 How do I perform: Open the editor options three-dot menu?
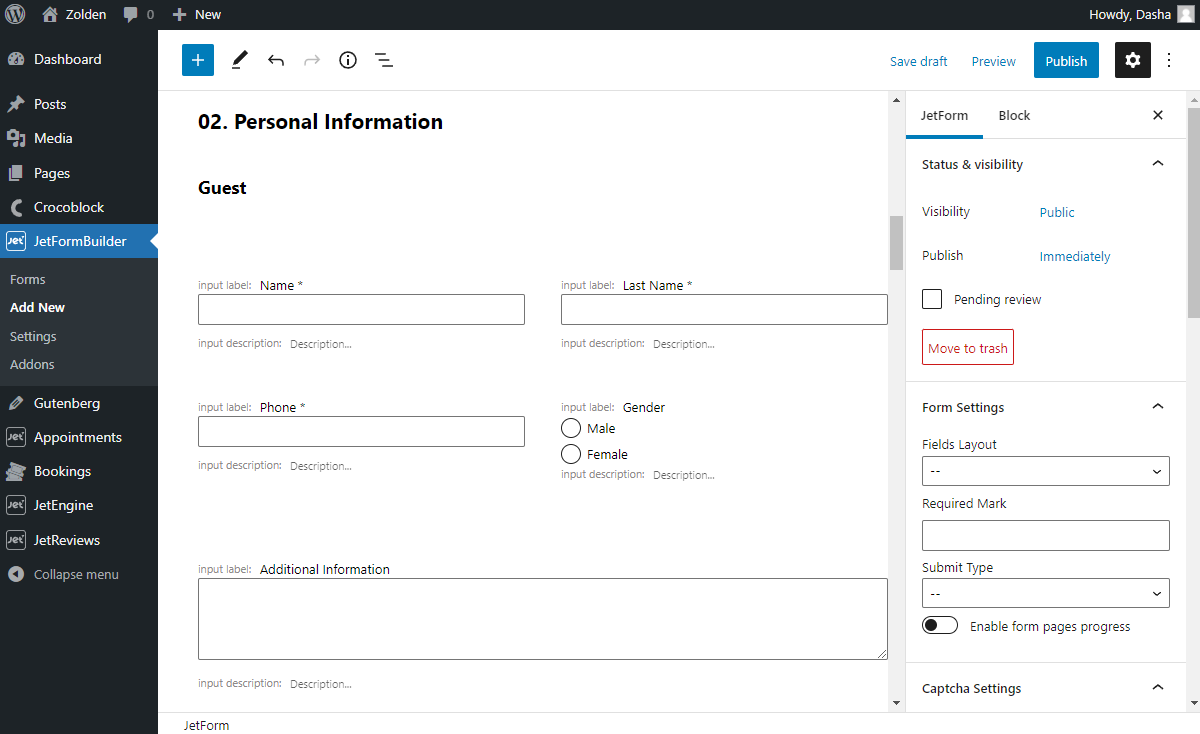tap(1169, 60)
